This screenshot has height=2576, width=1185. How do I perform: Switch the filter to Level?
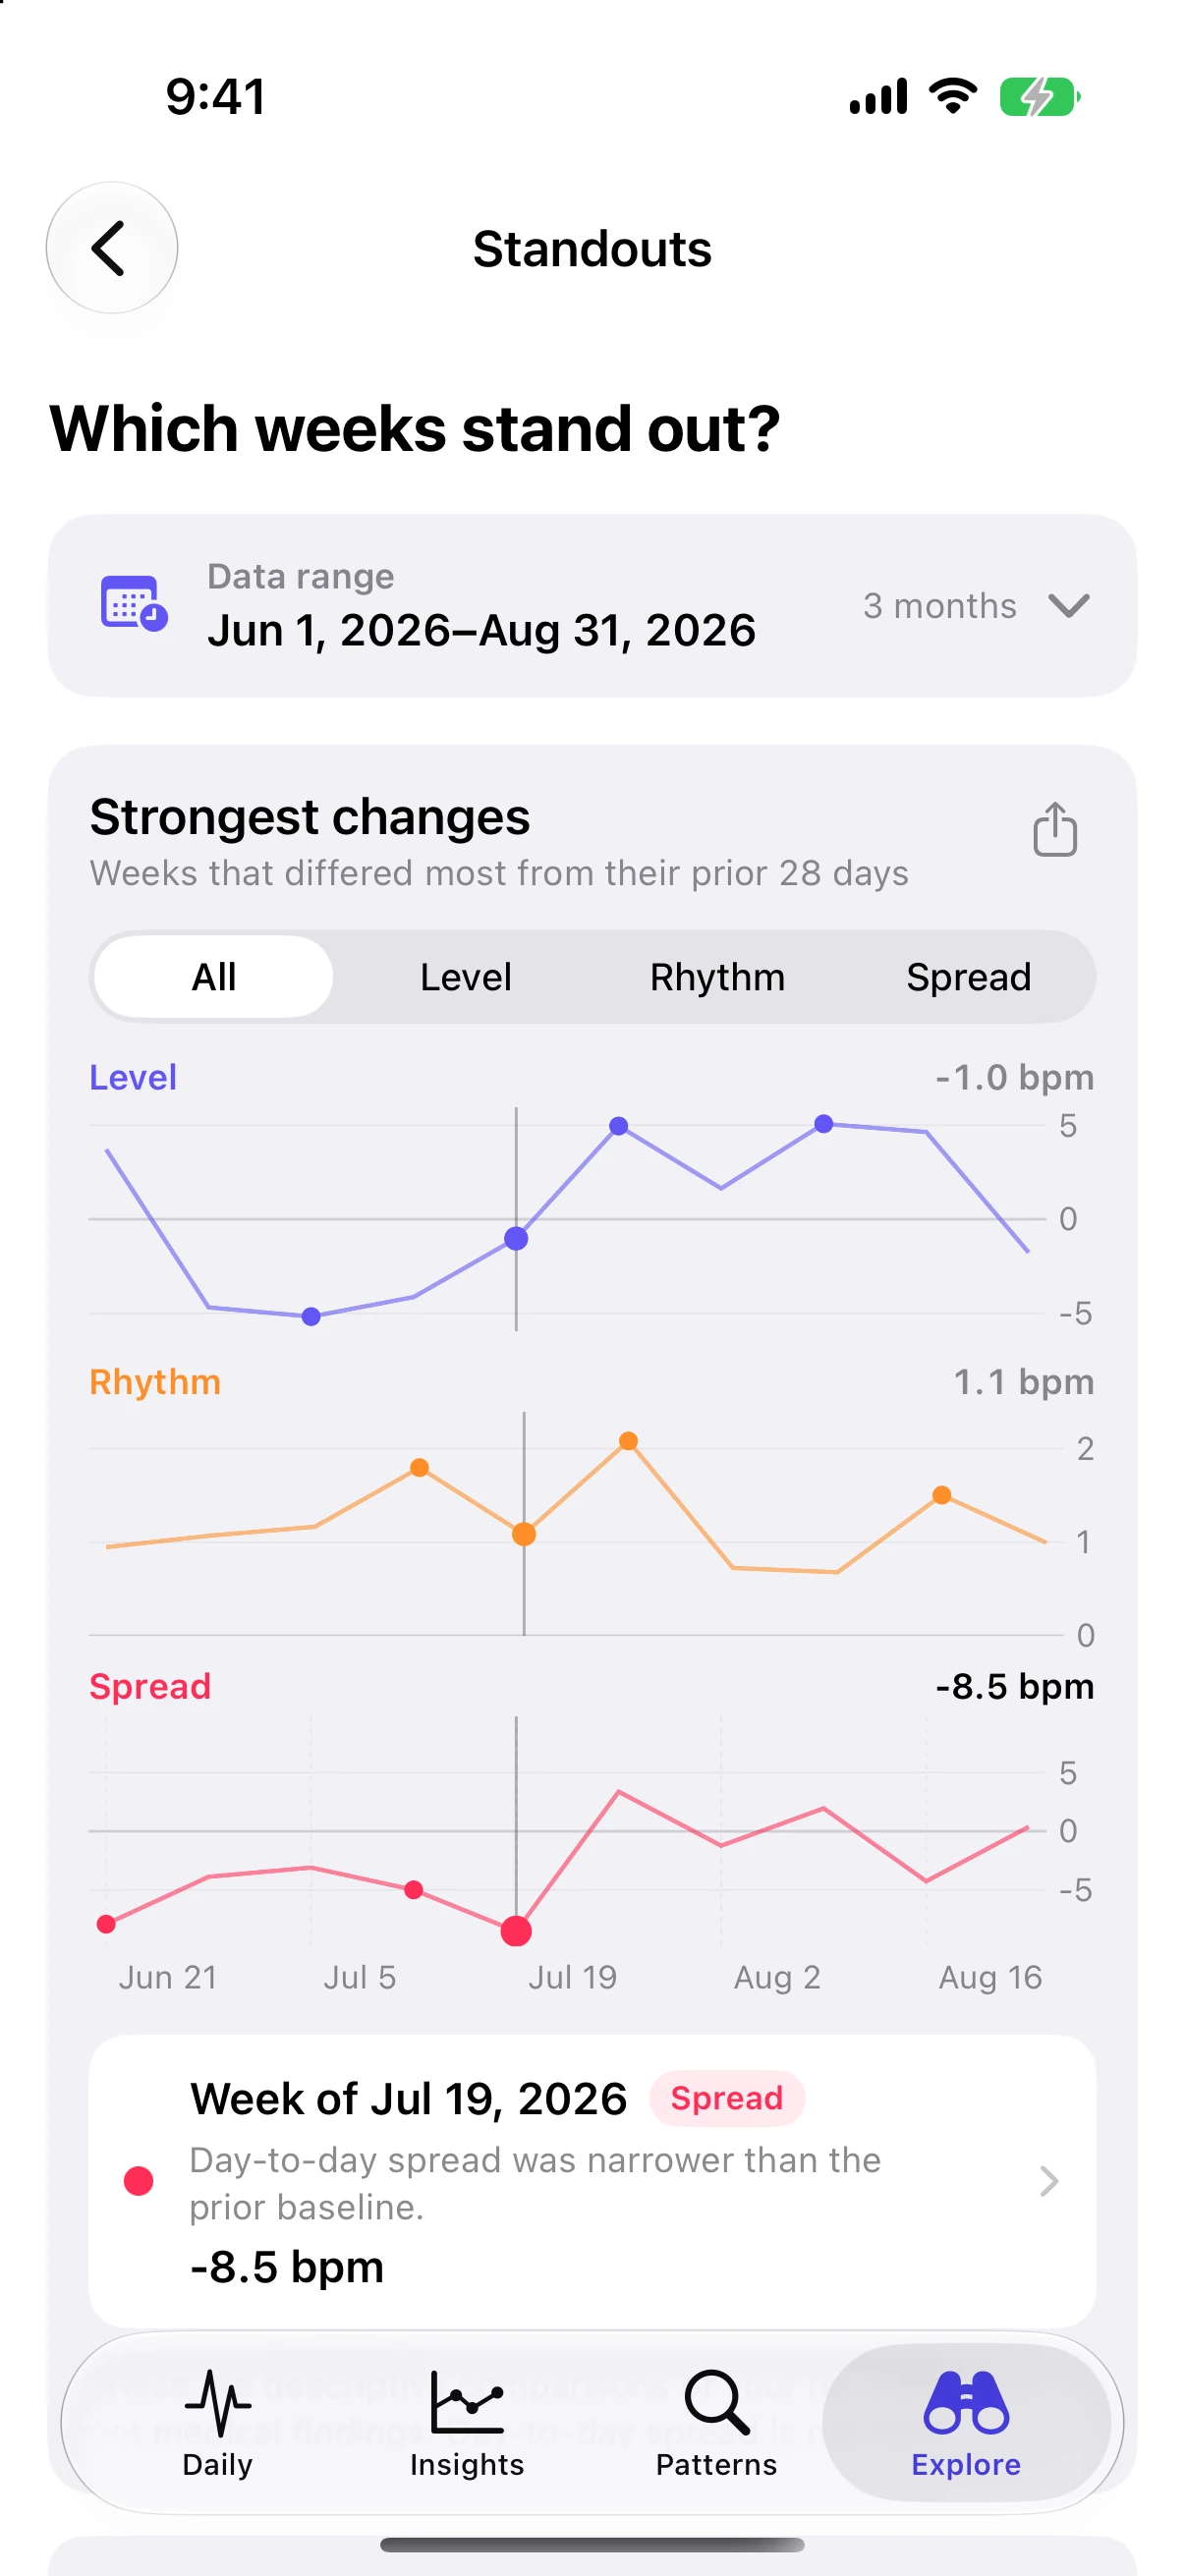coord(465,977)
